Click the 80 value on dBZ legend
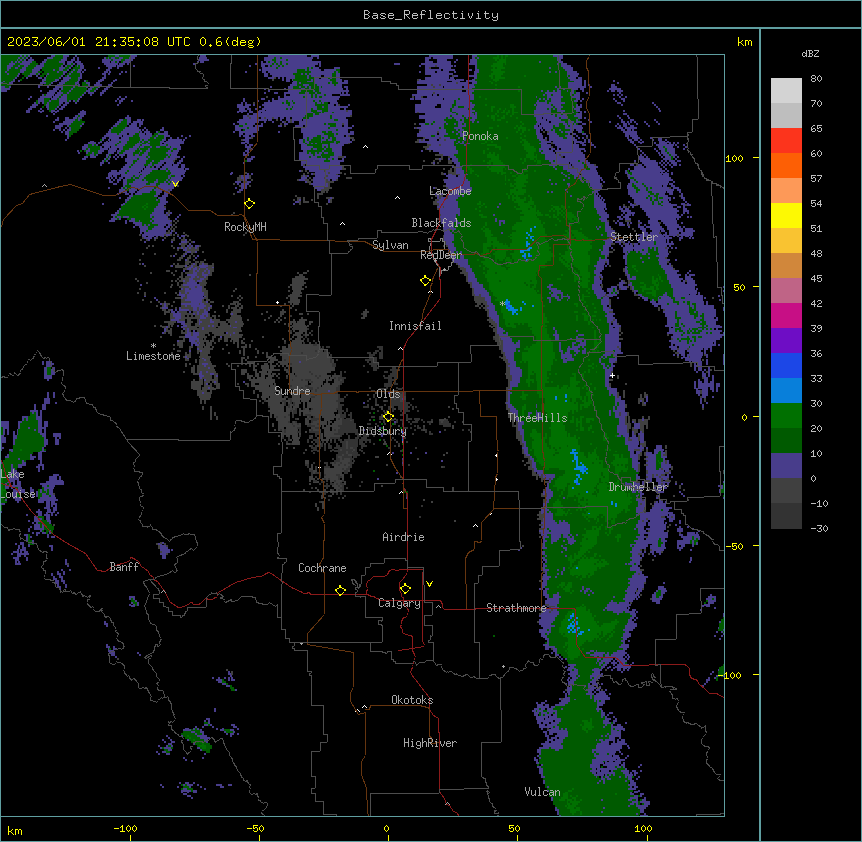 point(816,79)
